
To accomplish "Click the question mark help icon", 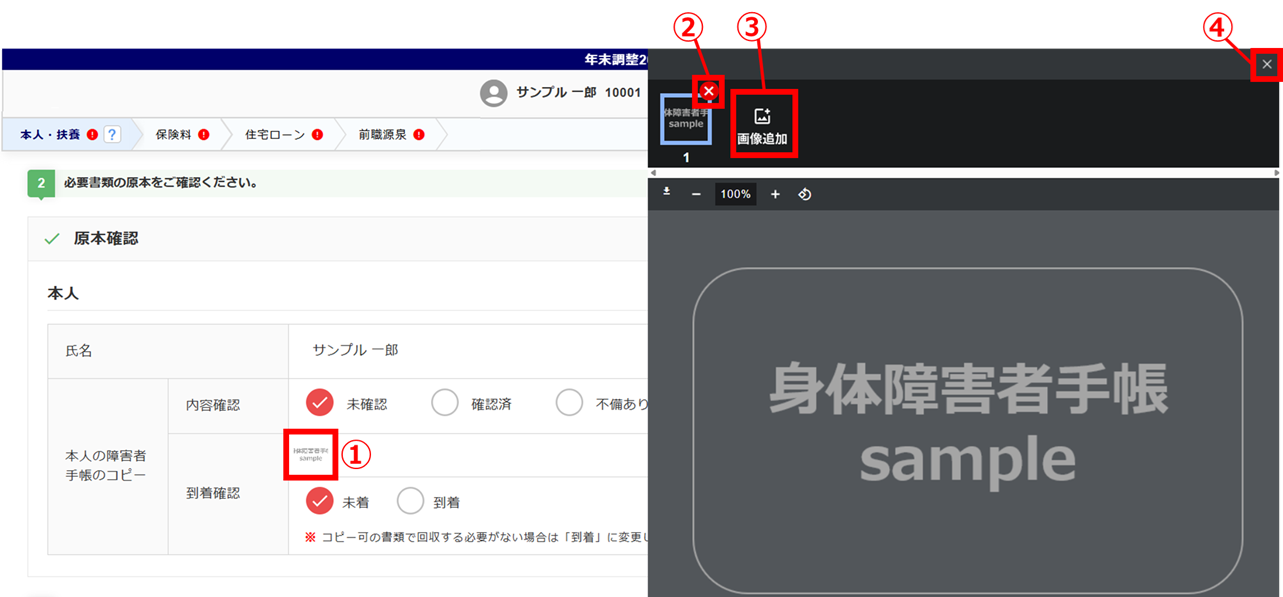I will 112,134.
